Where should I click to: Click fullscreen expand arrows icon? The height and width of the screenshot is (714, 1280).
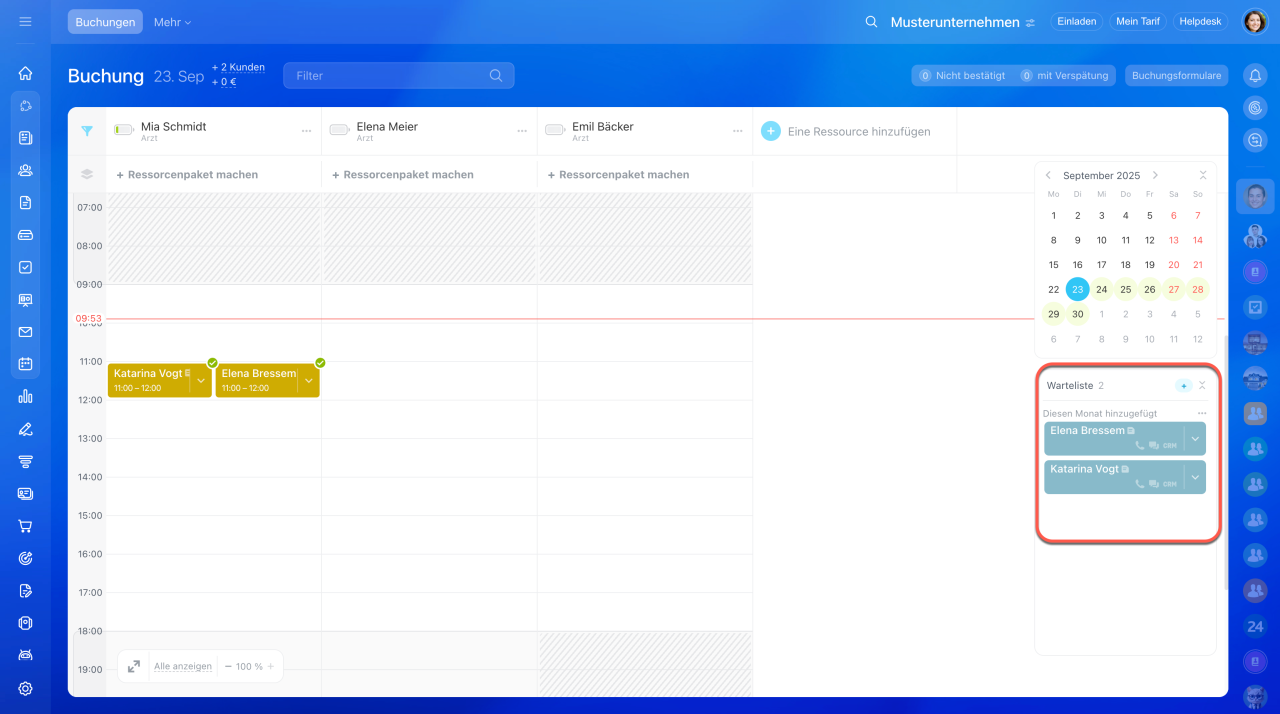pos(134,666)
